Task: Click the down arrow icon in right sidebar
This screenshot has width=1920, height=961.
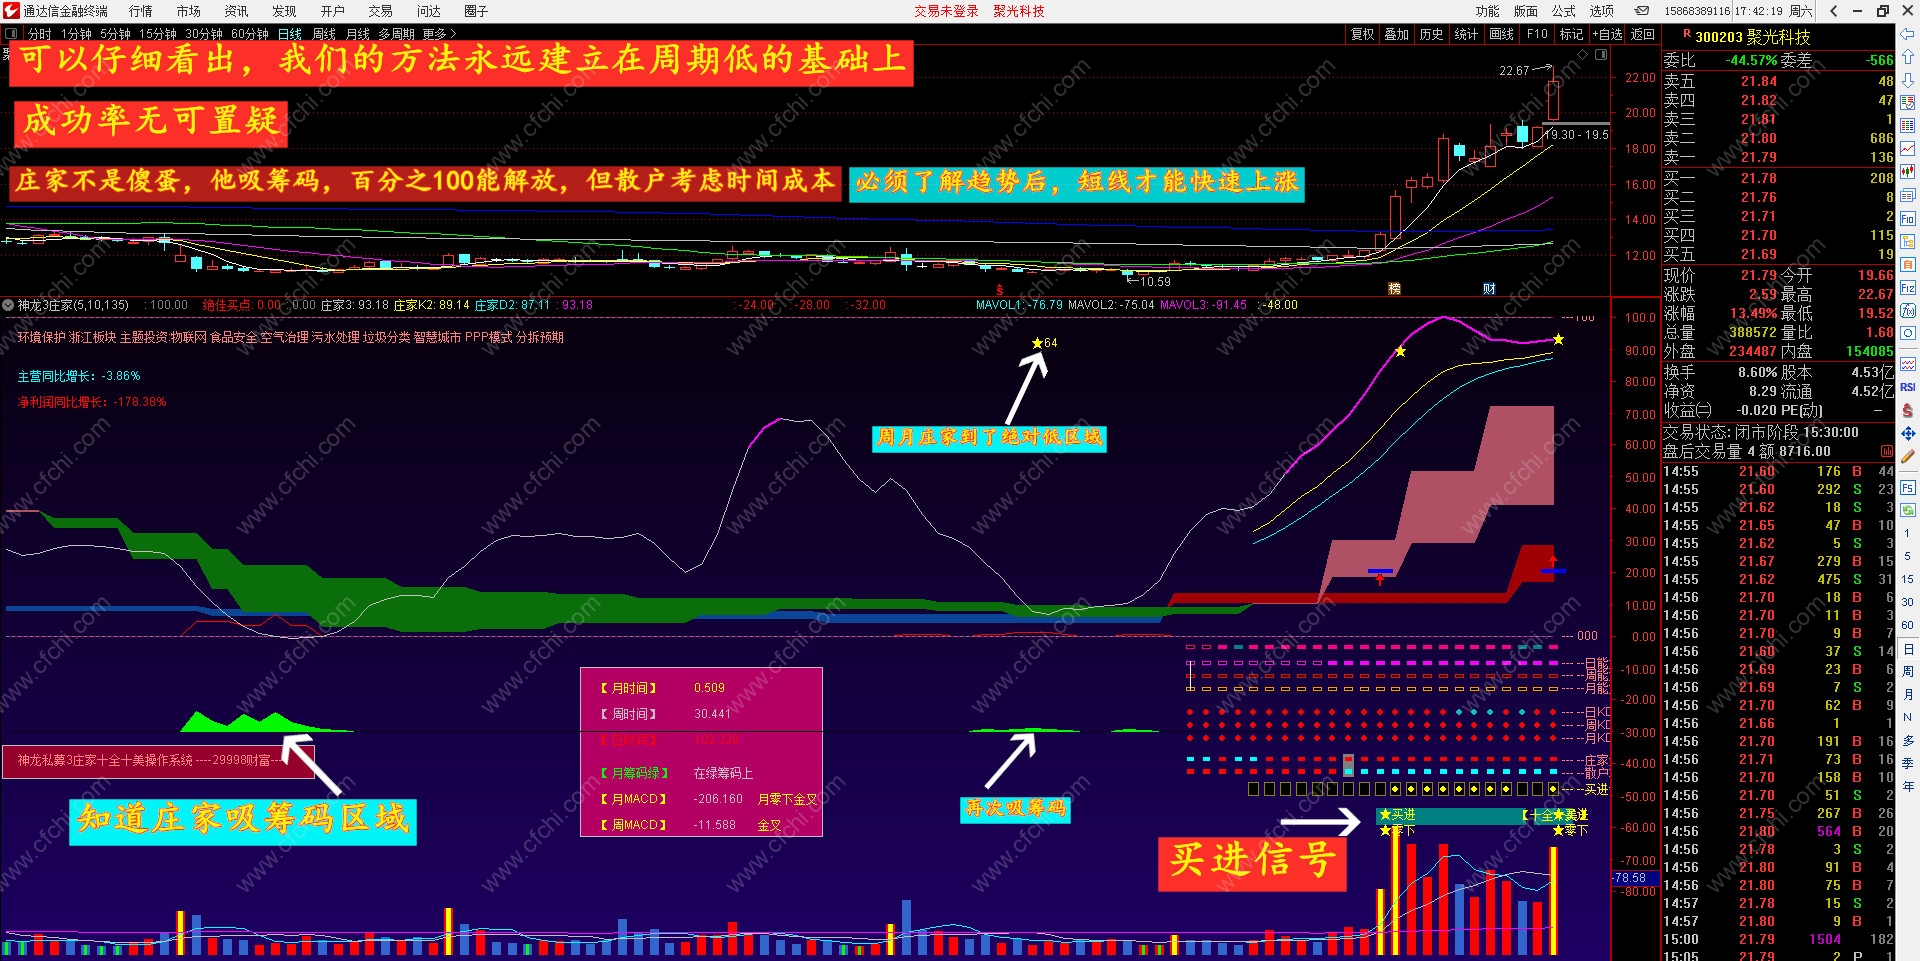Action: (1908, 80)
